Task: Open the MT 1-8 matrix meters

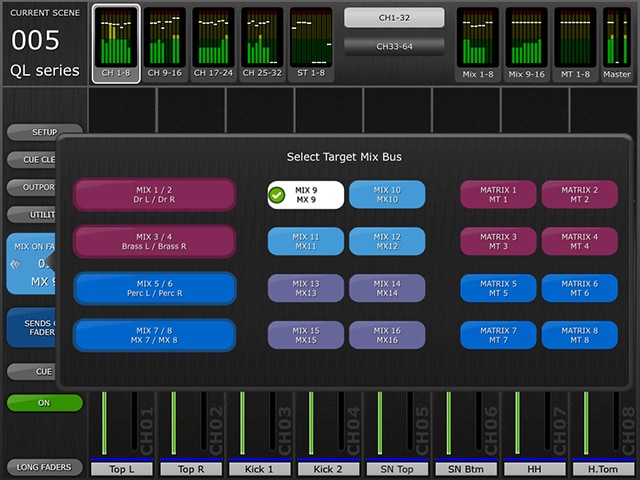Action: point(575,44)
